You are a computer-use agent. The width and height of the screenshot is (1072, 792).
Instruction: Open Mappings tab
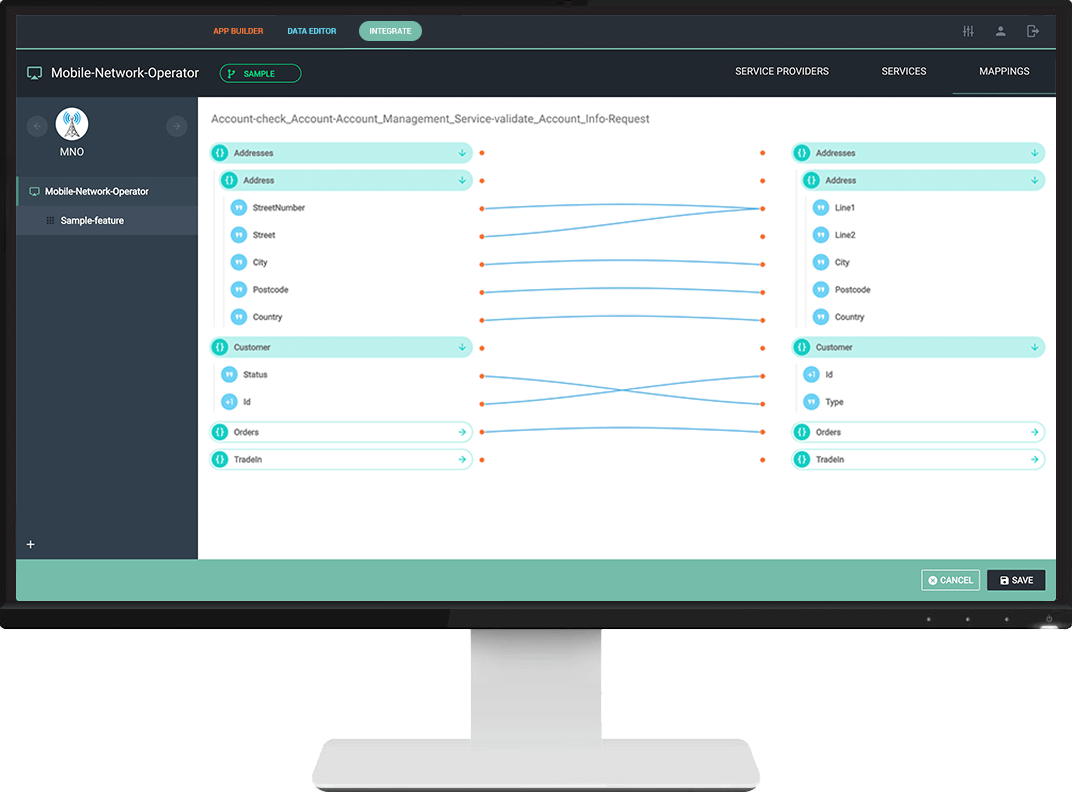[x=1004, y=71]
